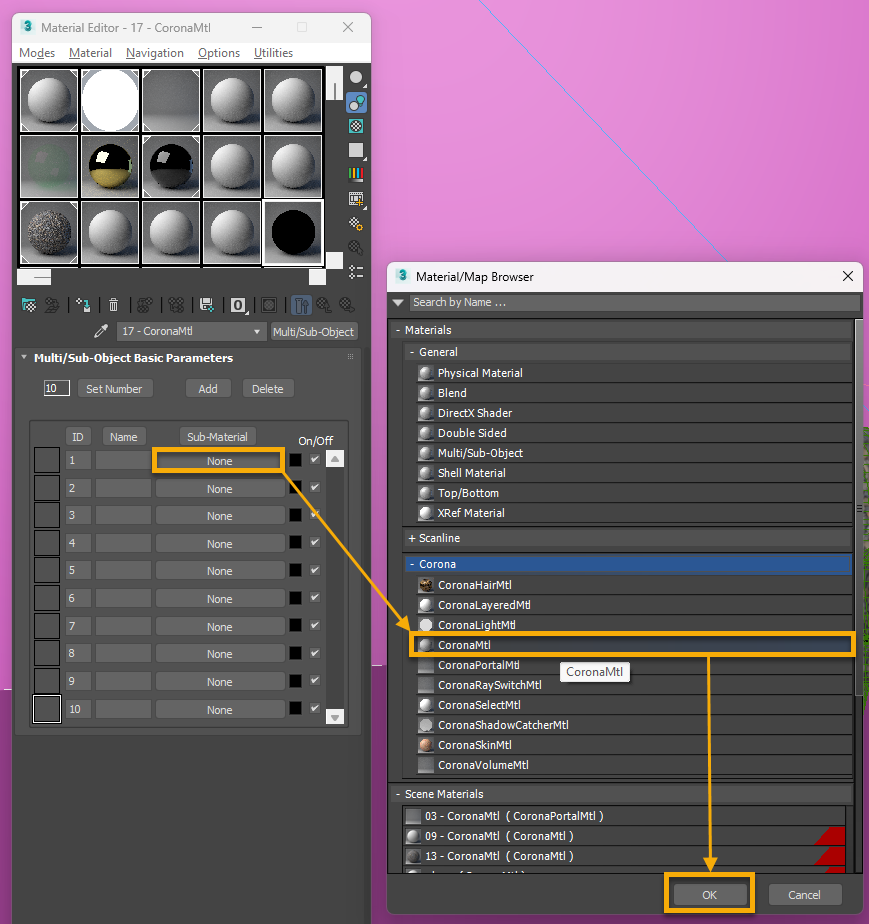Click the Put Material to Scene icon
The image size is (869, 924).
(52, 305)
